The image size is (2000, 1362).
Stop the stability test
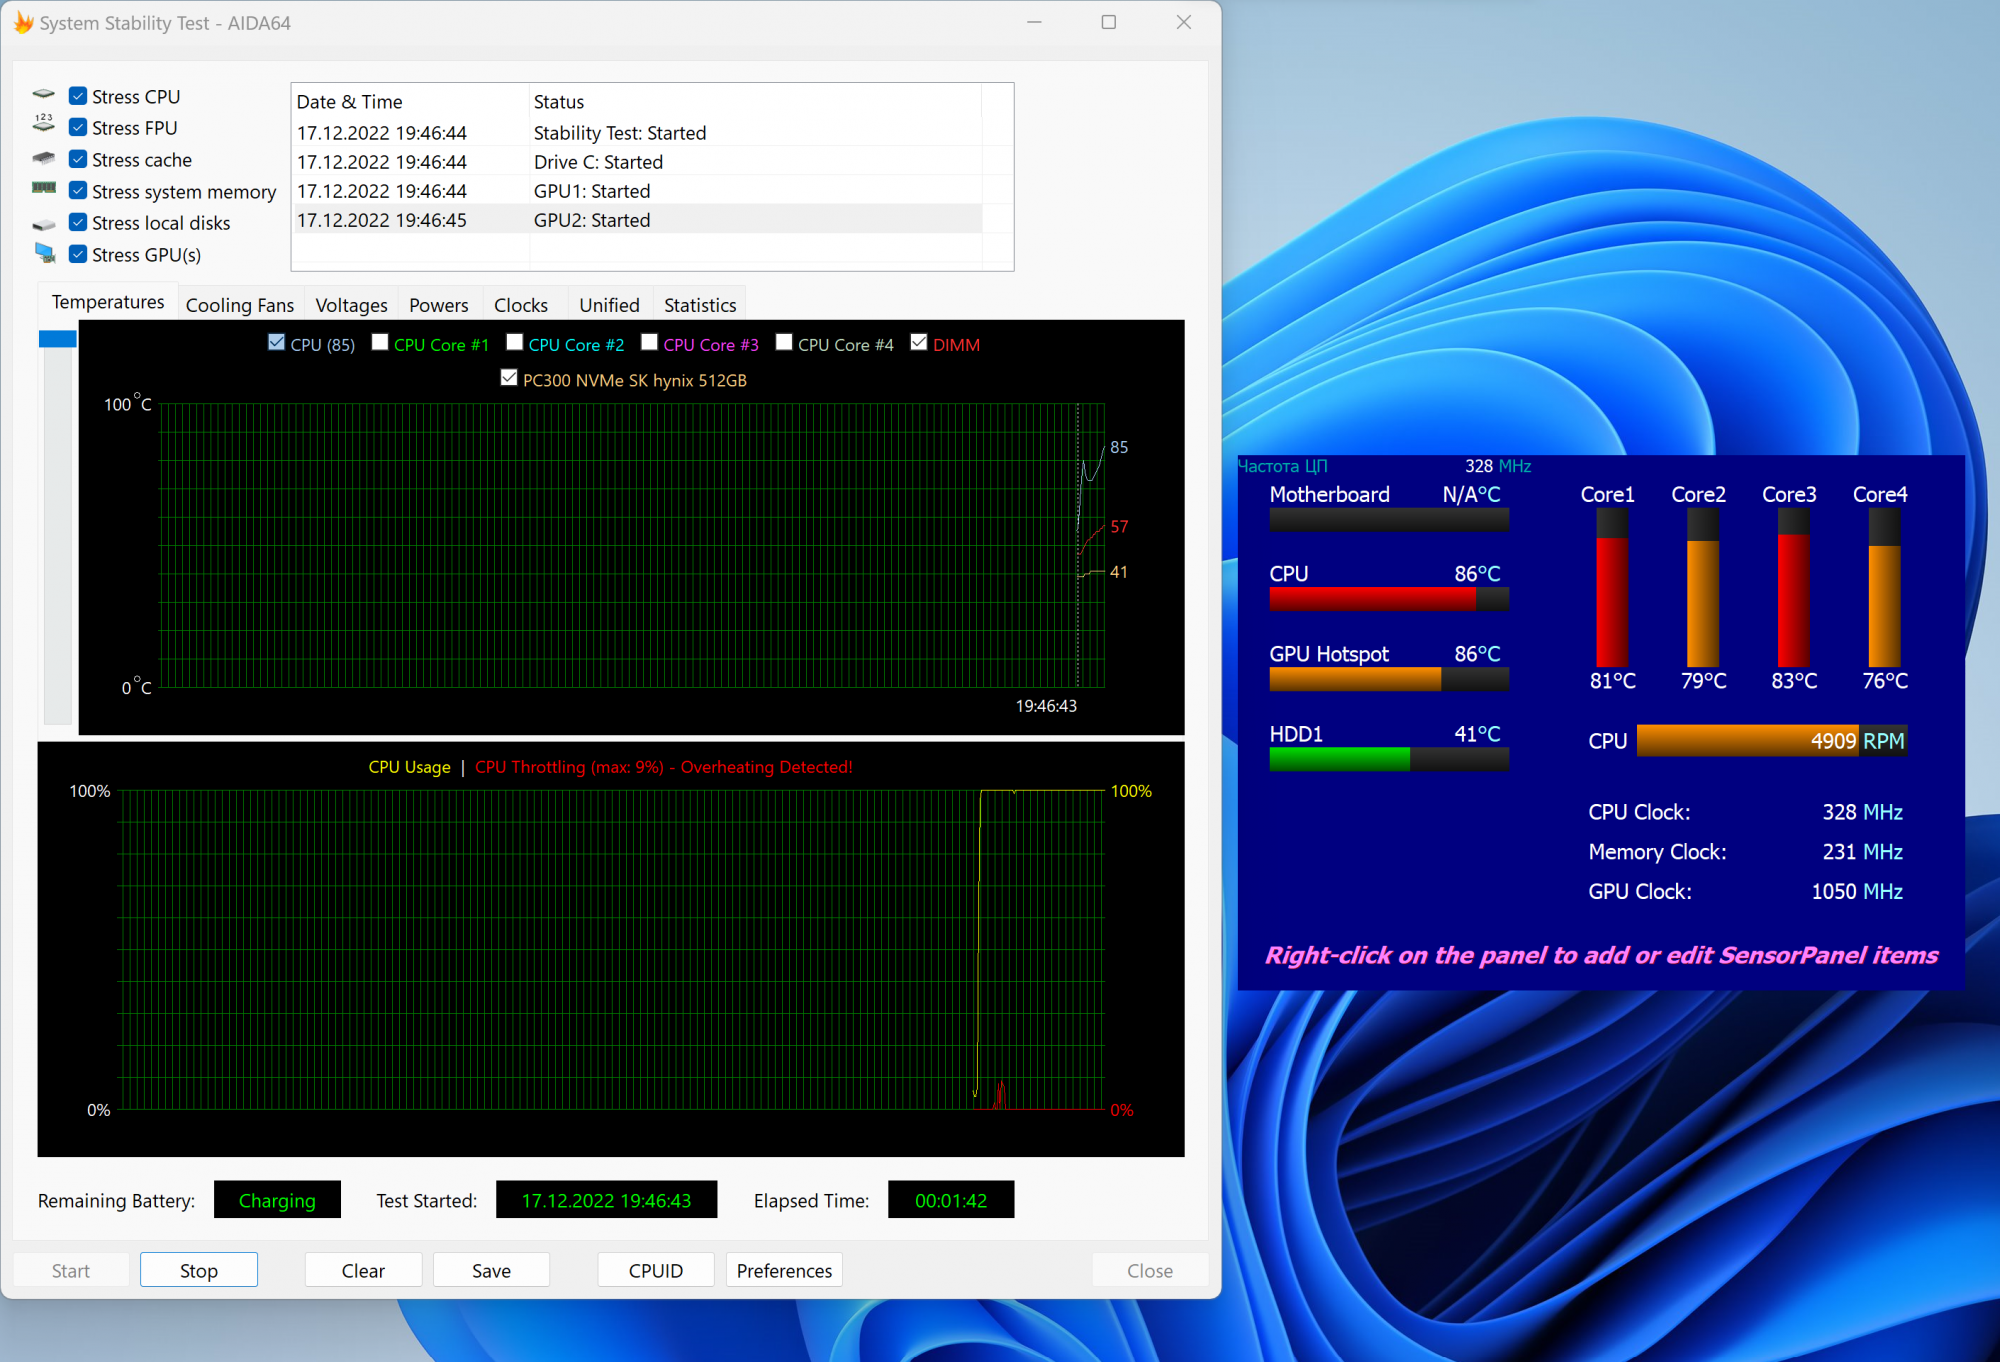(198, 1270)
